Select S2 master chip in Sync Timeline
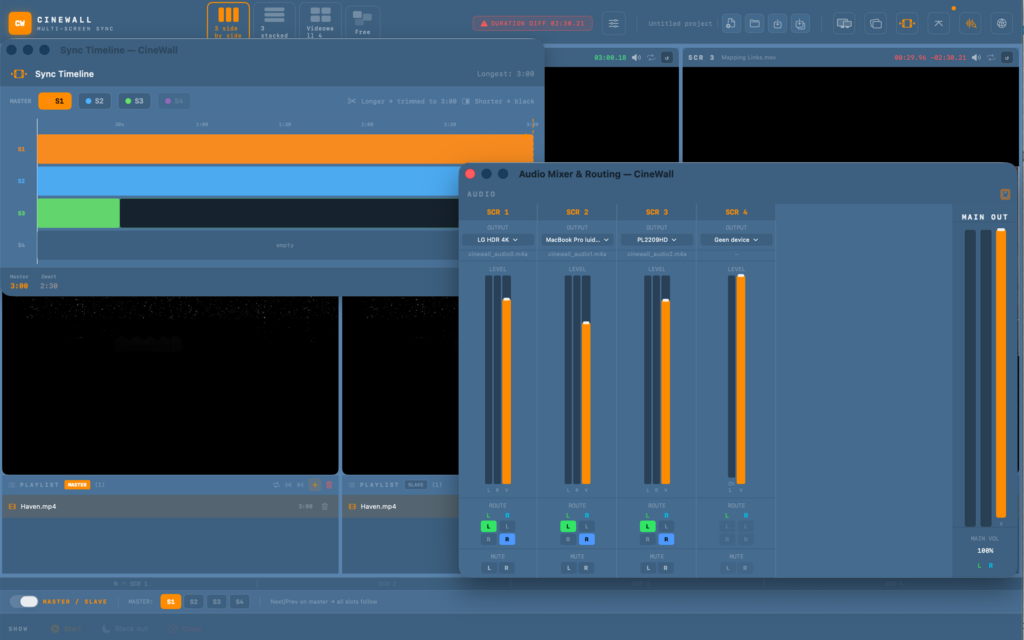Image resolution: width=1024 pixels, height=640 pixels. [x=95, y=101]
